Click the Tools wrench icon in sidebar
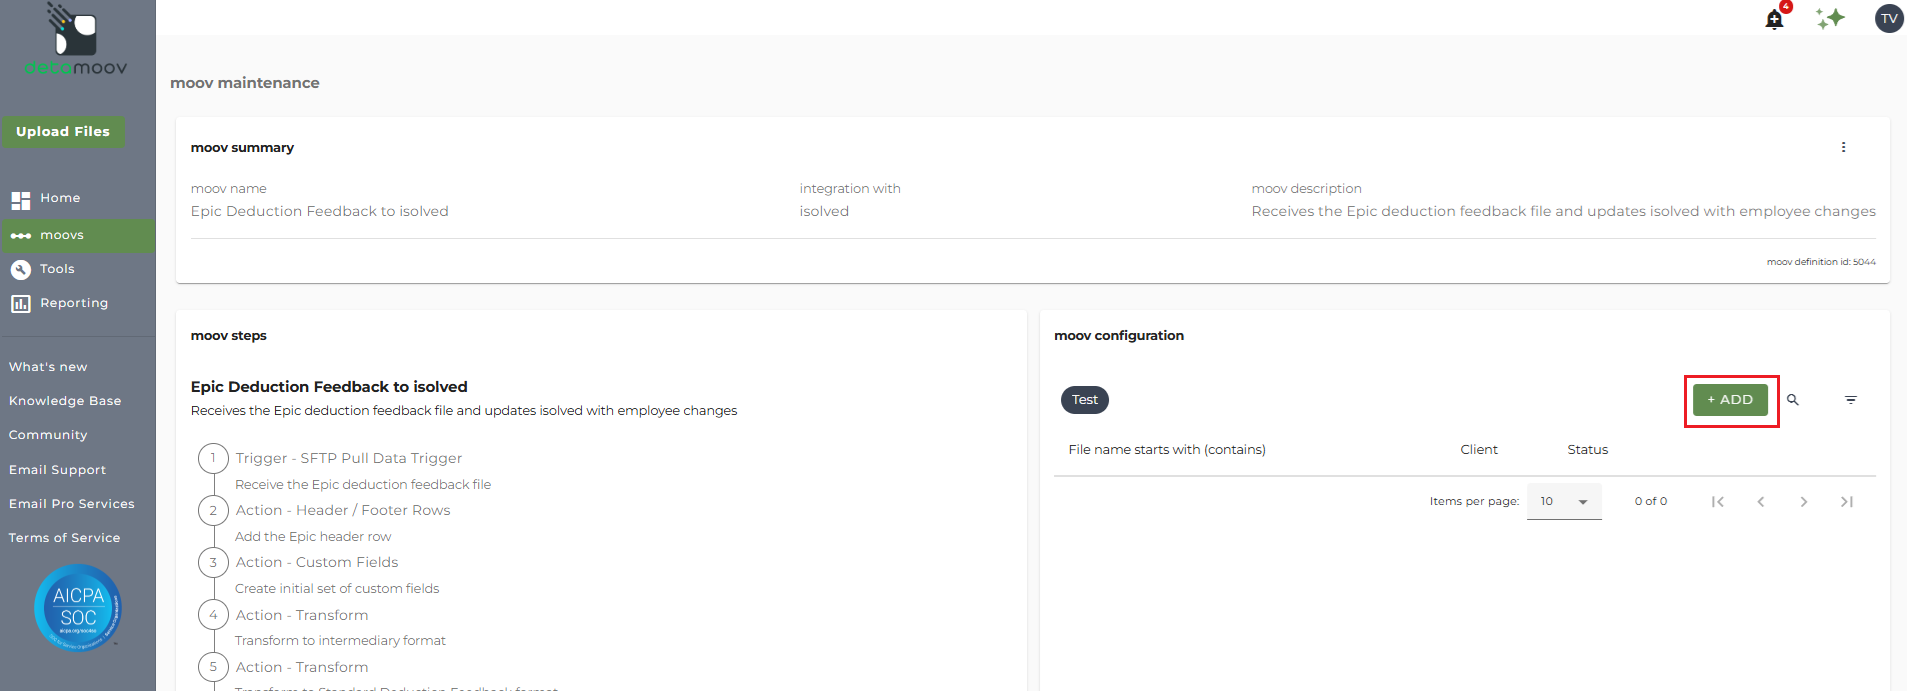The image size is (1907, 691). coord(21,270)
